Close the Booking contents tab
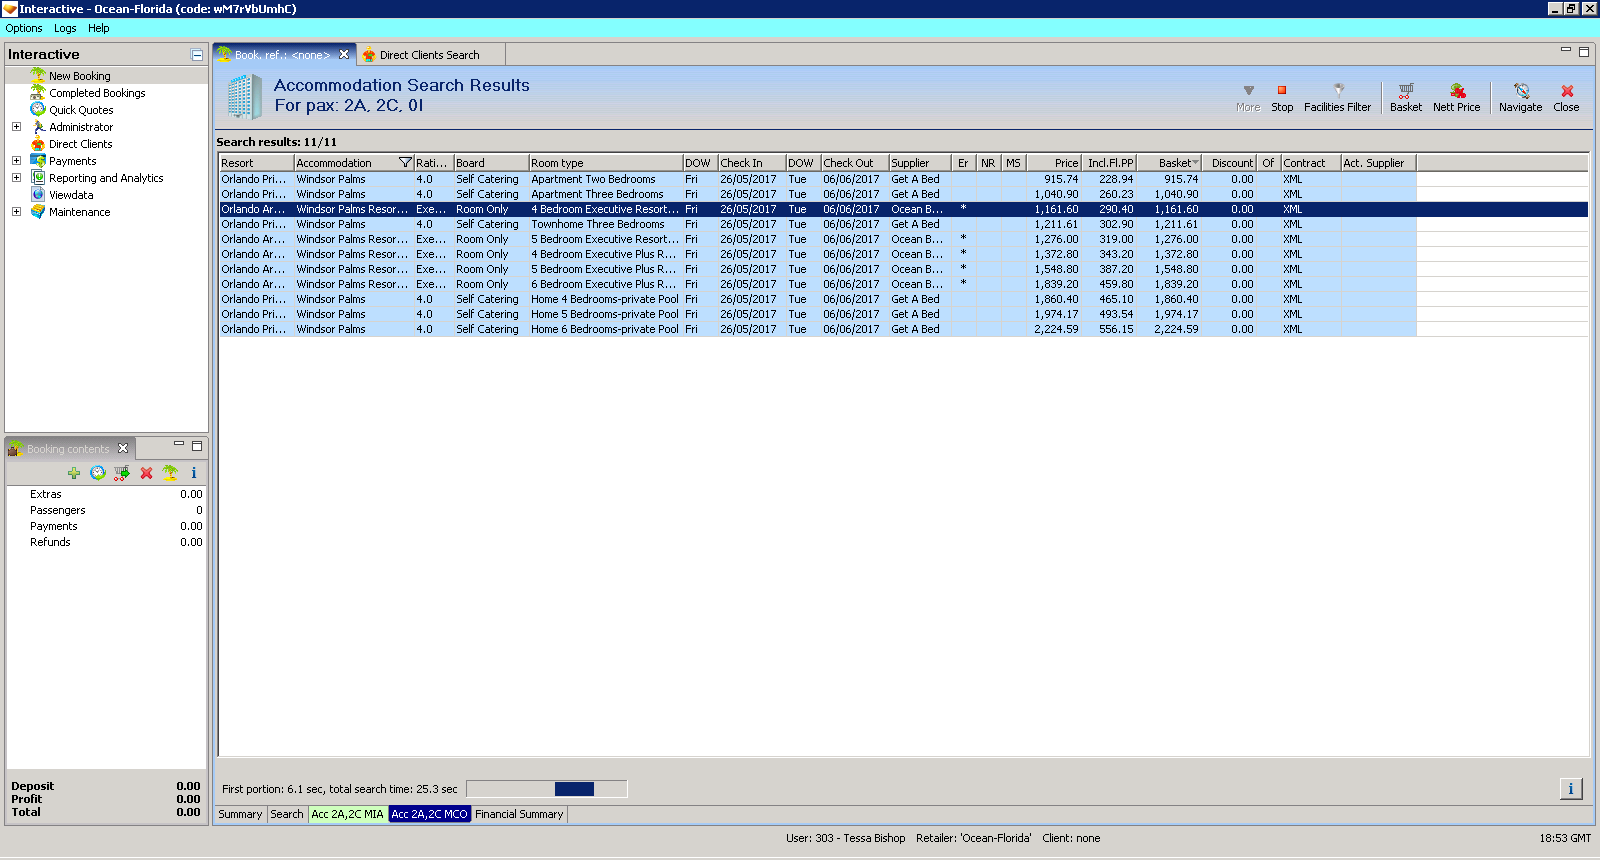 (123, 448)
